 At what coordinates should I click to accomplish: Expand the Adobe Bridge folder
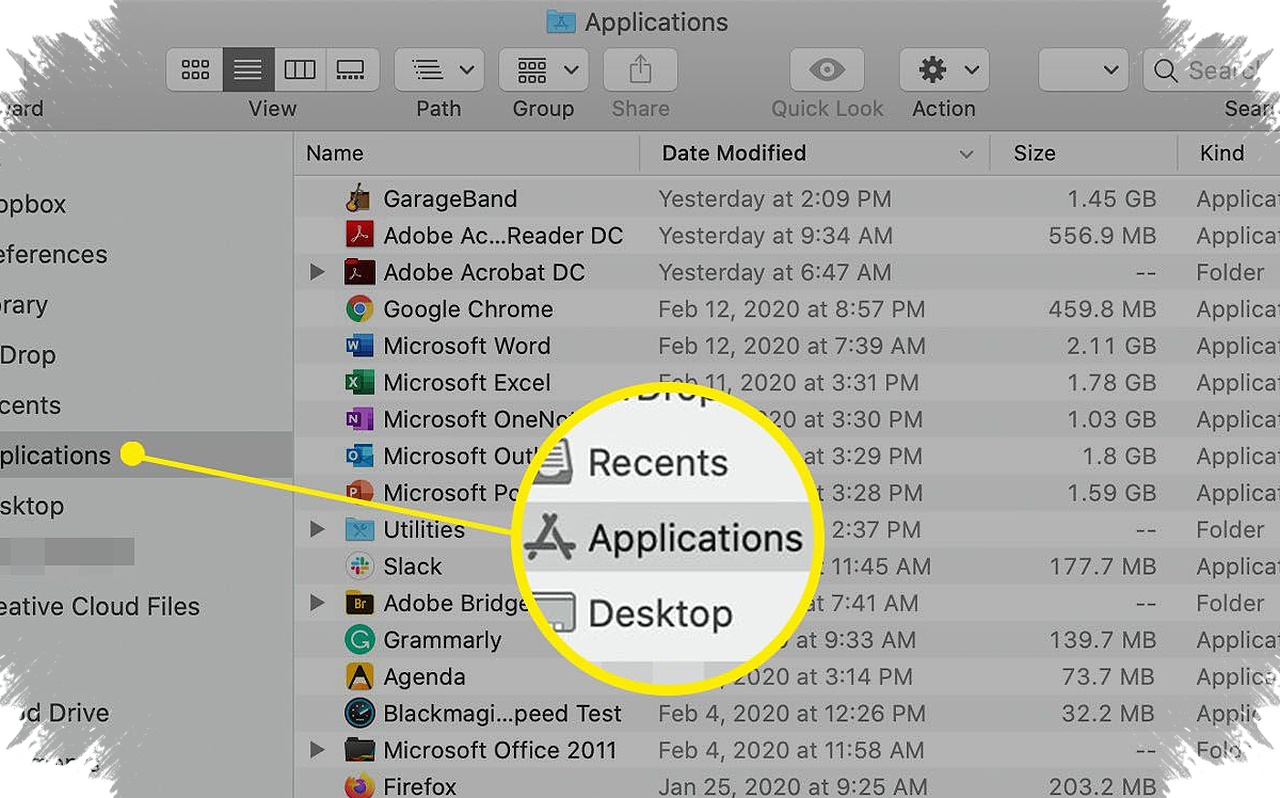pos(317,603)
